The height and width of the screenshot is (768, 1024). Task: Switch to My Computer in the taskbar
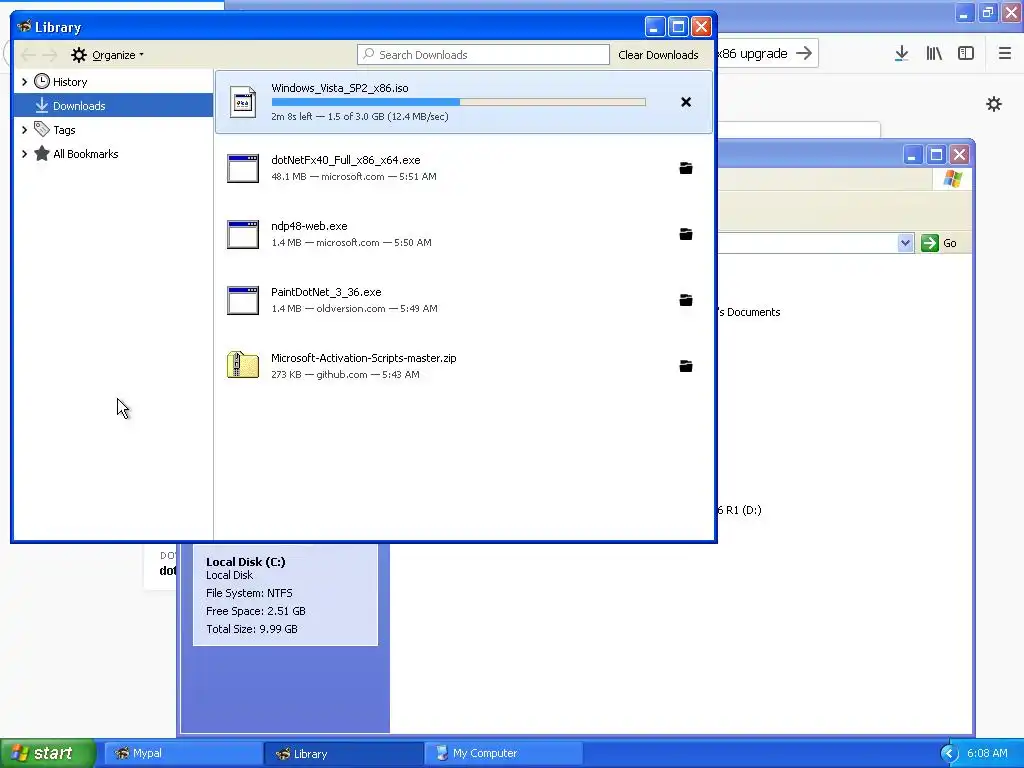(503, 753)
